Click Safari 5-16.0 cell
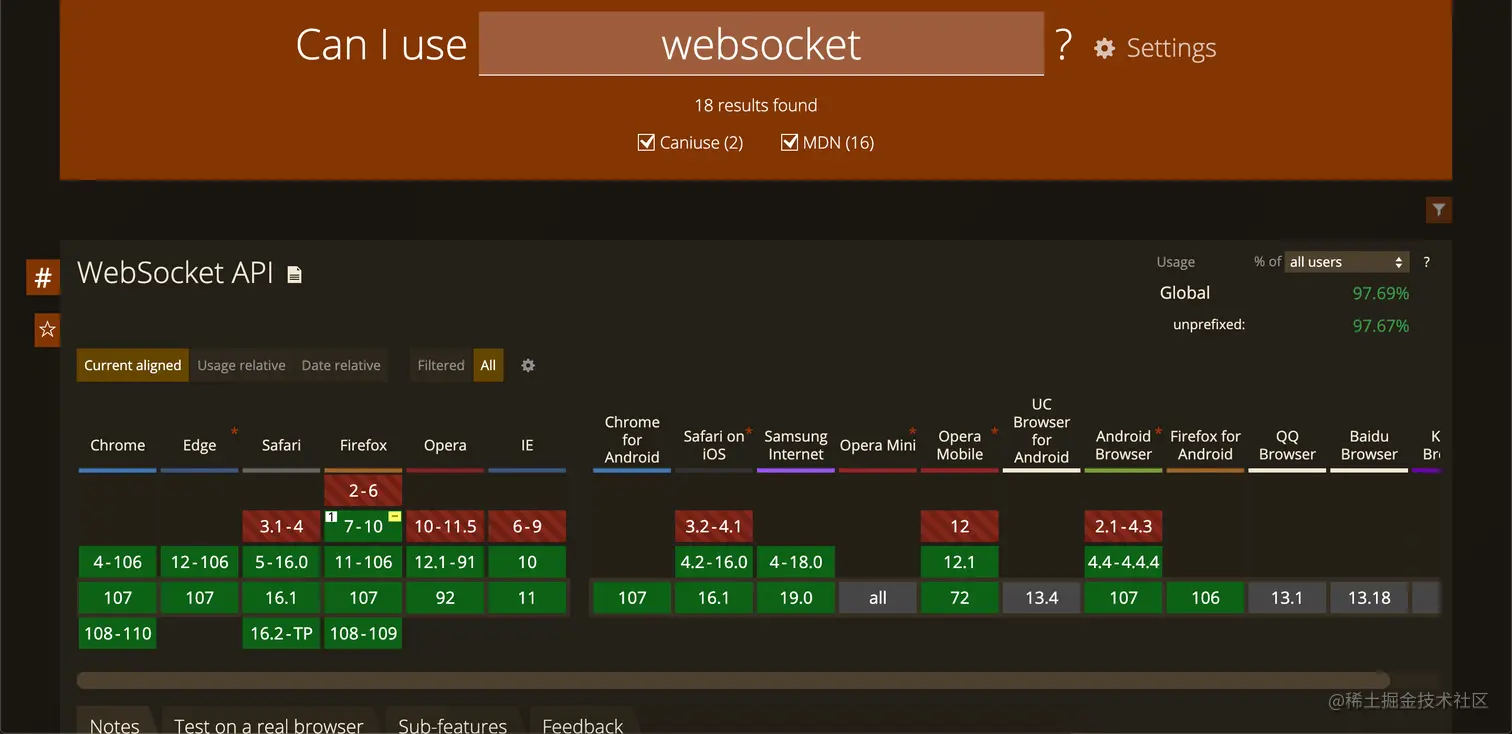The width and height of the screenshot is (1512, 734). coord(281,562)
